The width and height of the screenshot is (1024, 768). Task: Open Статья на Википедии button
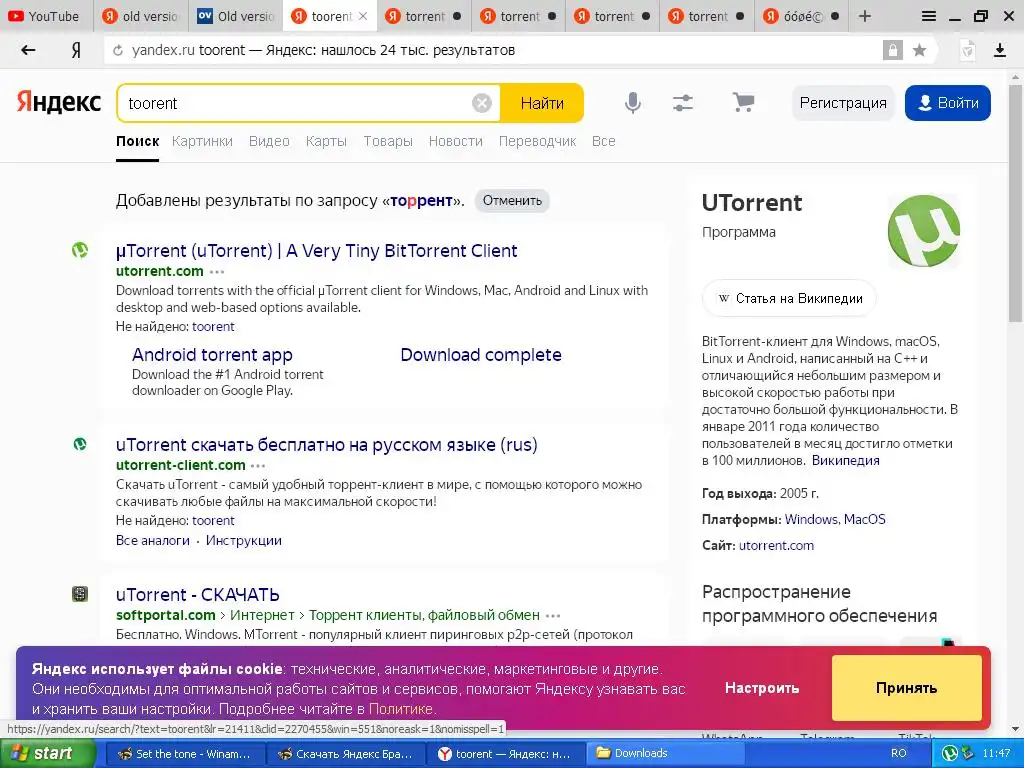coord(790,298)
